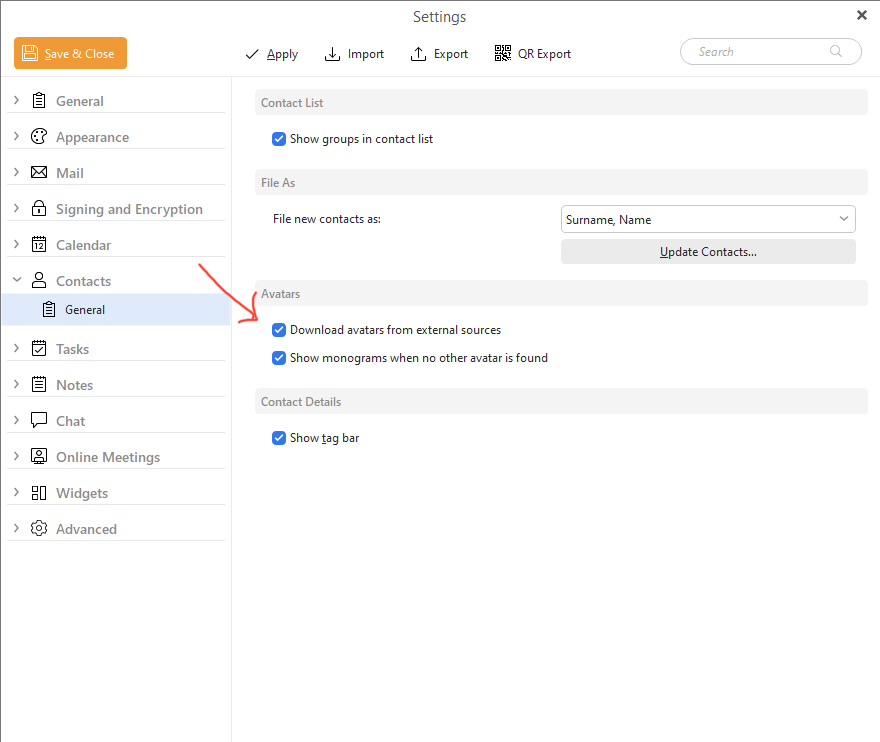Screen dimensions: 880x742
Task: Collapse the Contacts section chevron
Action: point(16,281)
